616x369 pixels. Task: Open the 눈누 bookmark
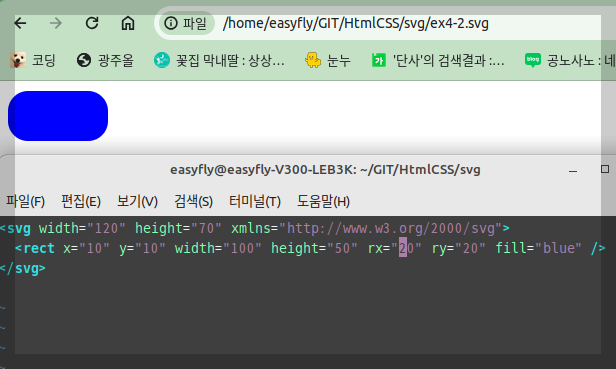[328, 60]
